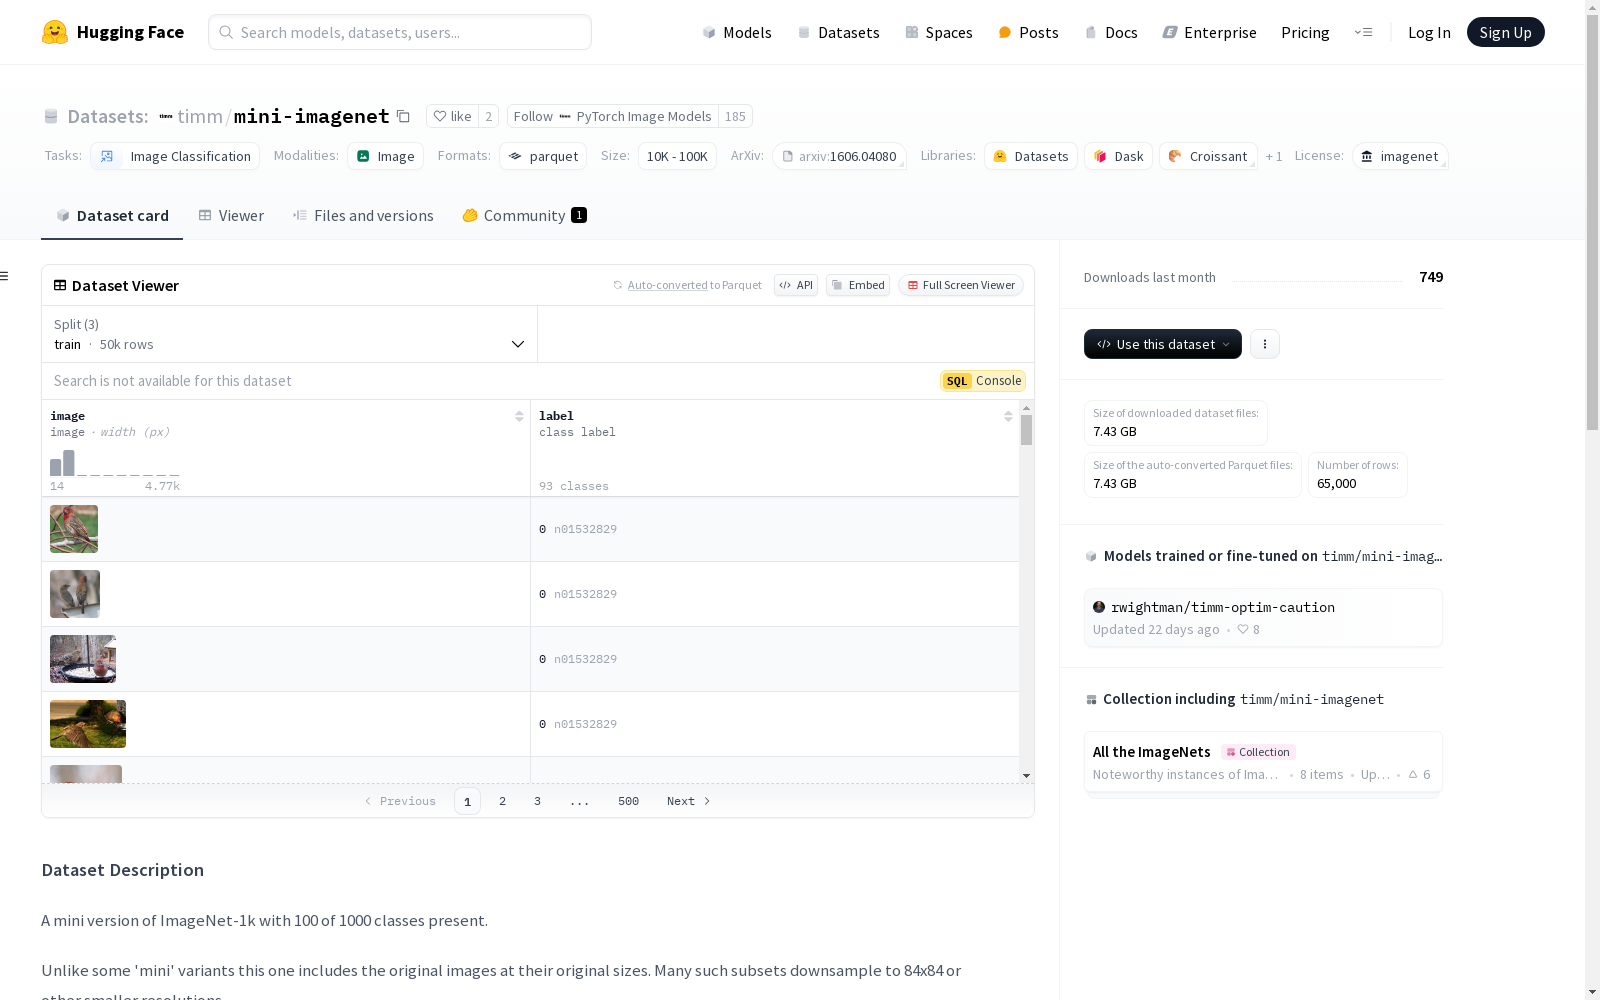The width and height of the screenshot is (1600, 1000).
Task: Click the Hugging Face logo
Action: coord(112,32)
